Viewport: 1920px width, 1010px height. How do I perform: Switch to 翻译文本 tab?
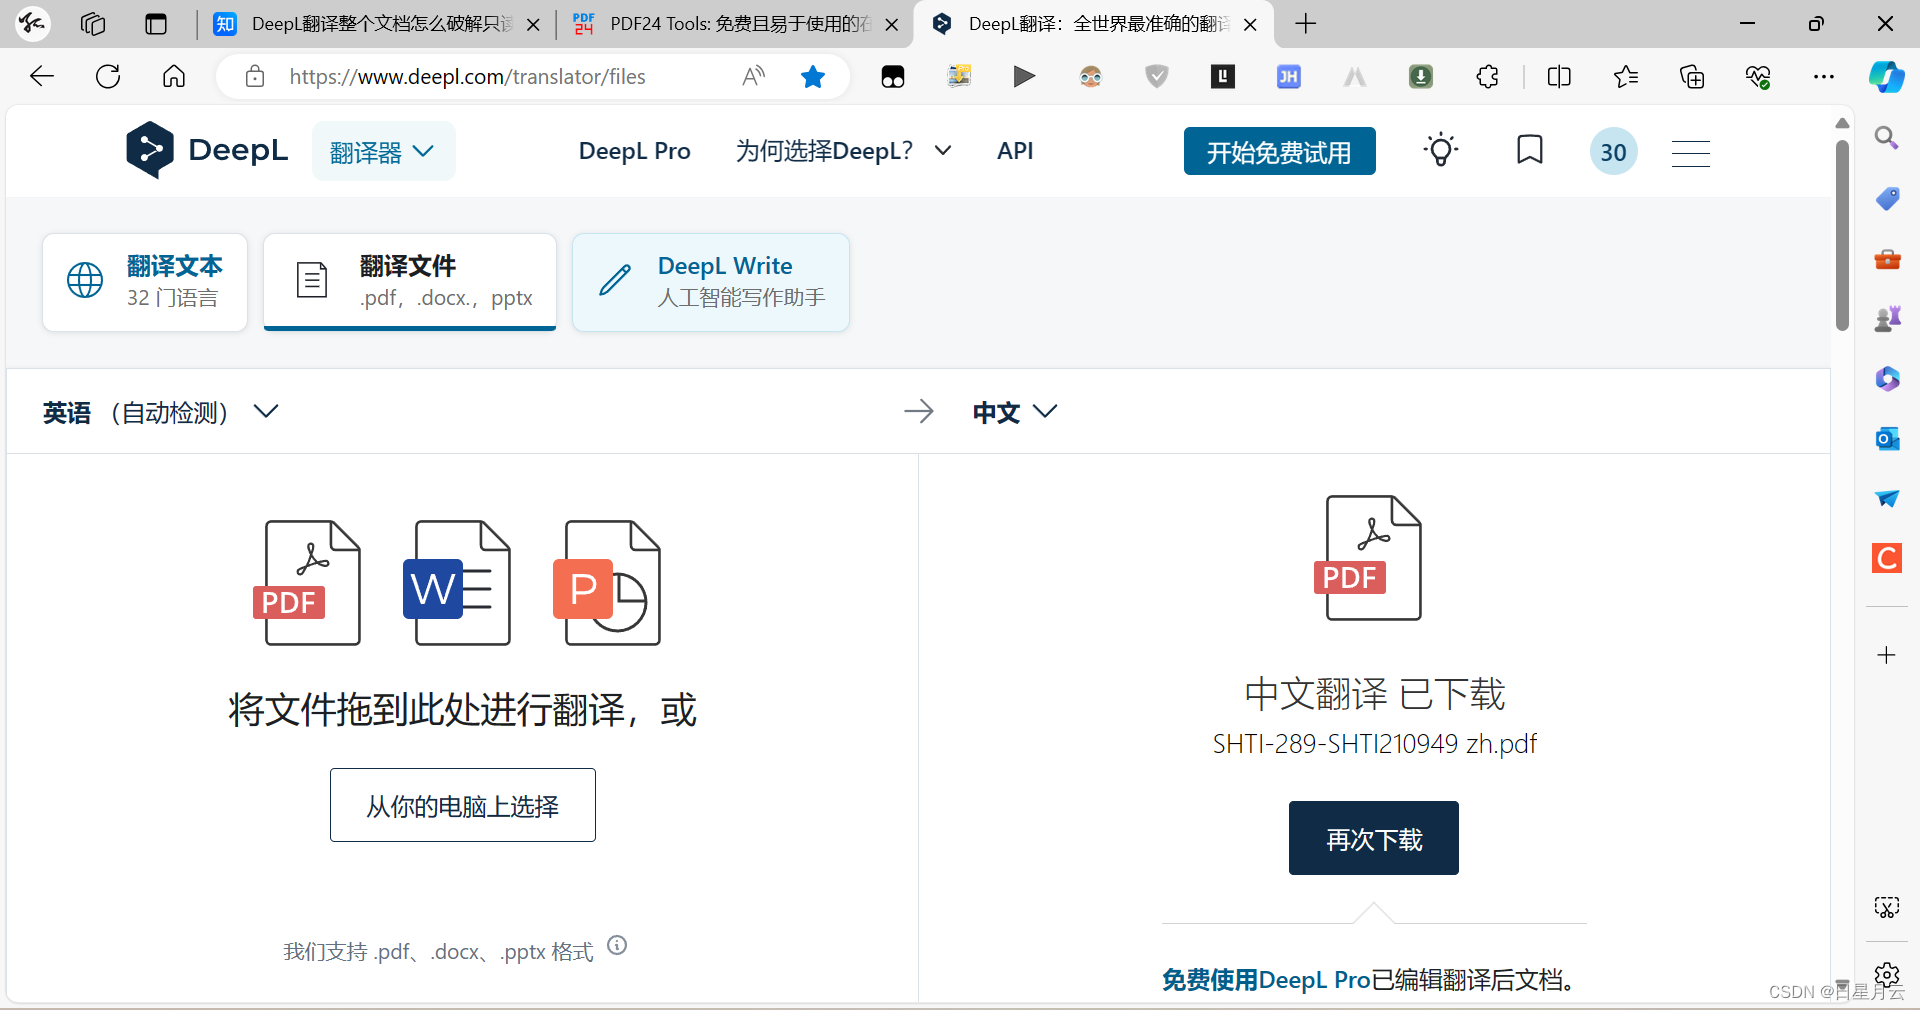coord(145,282)
